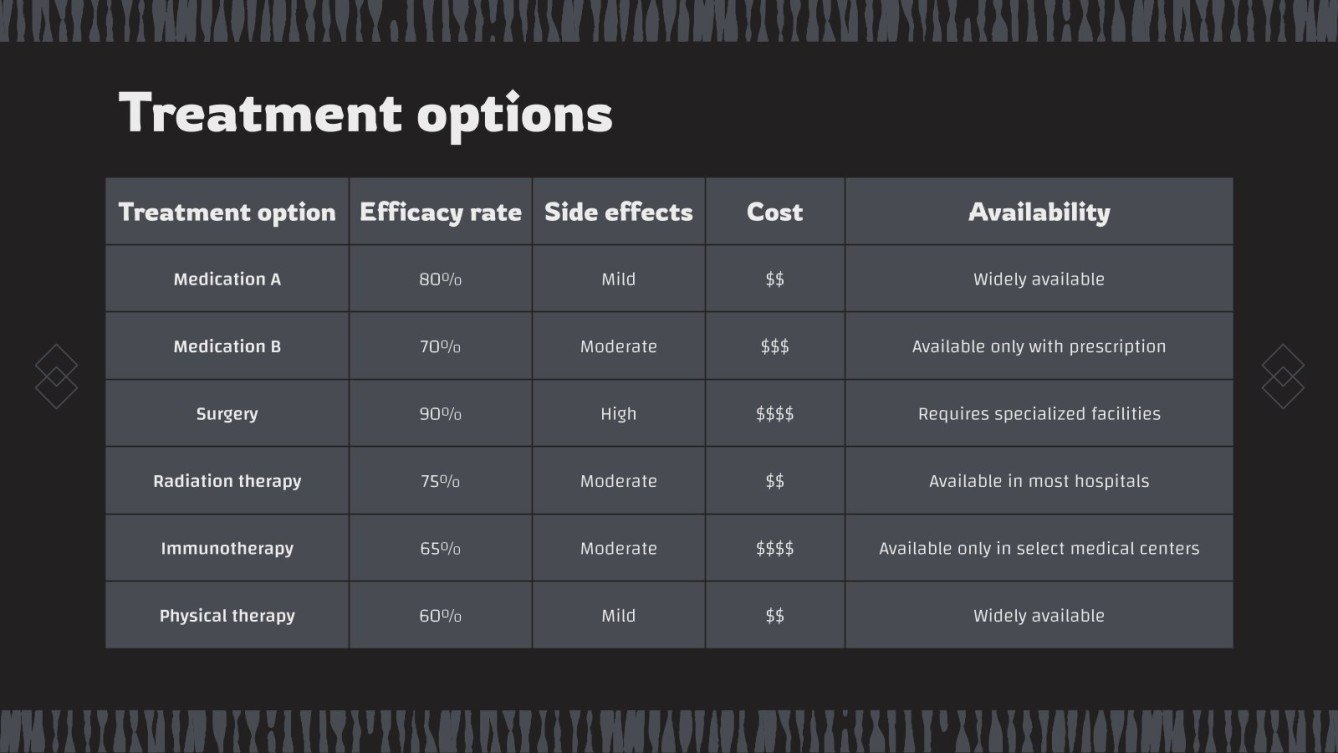This screenshot has height=753, width=1338.
Task: Click the "Treatment option" column header
Action: tap(227, 212)
